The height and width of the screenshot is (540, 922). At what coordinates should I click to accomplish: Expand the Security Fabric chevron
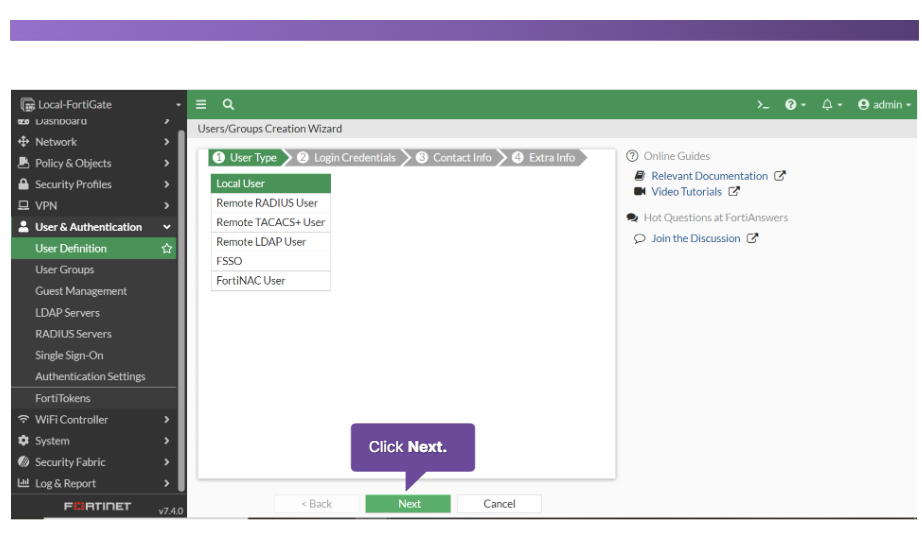167,462
